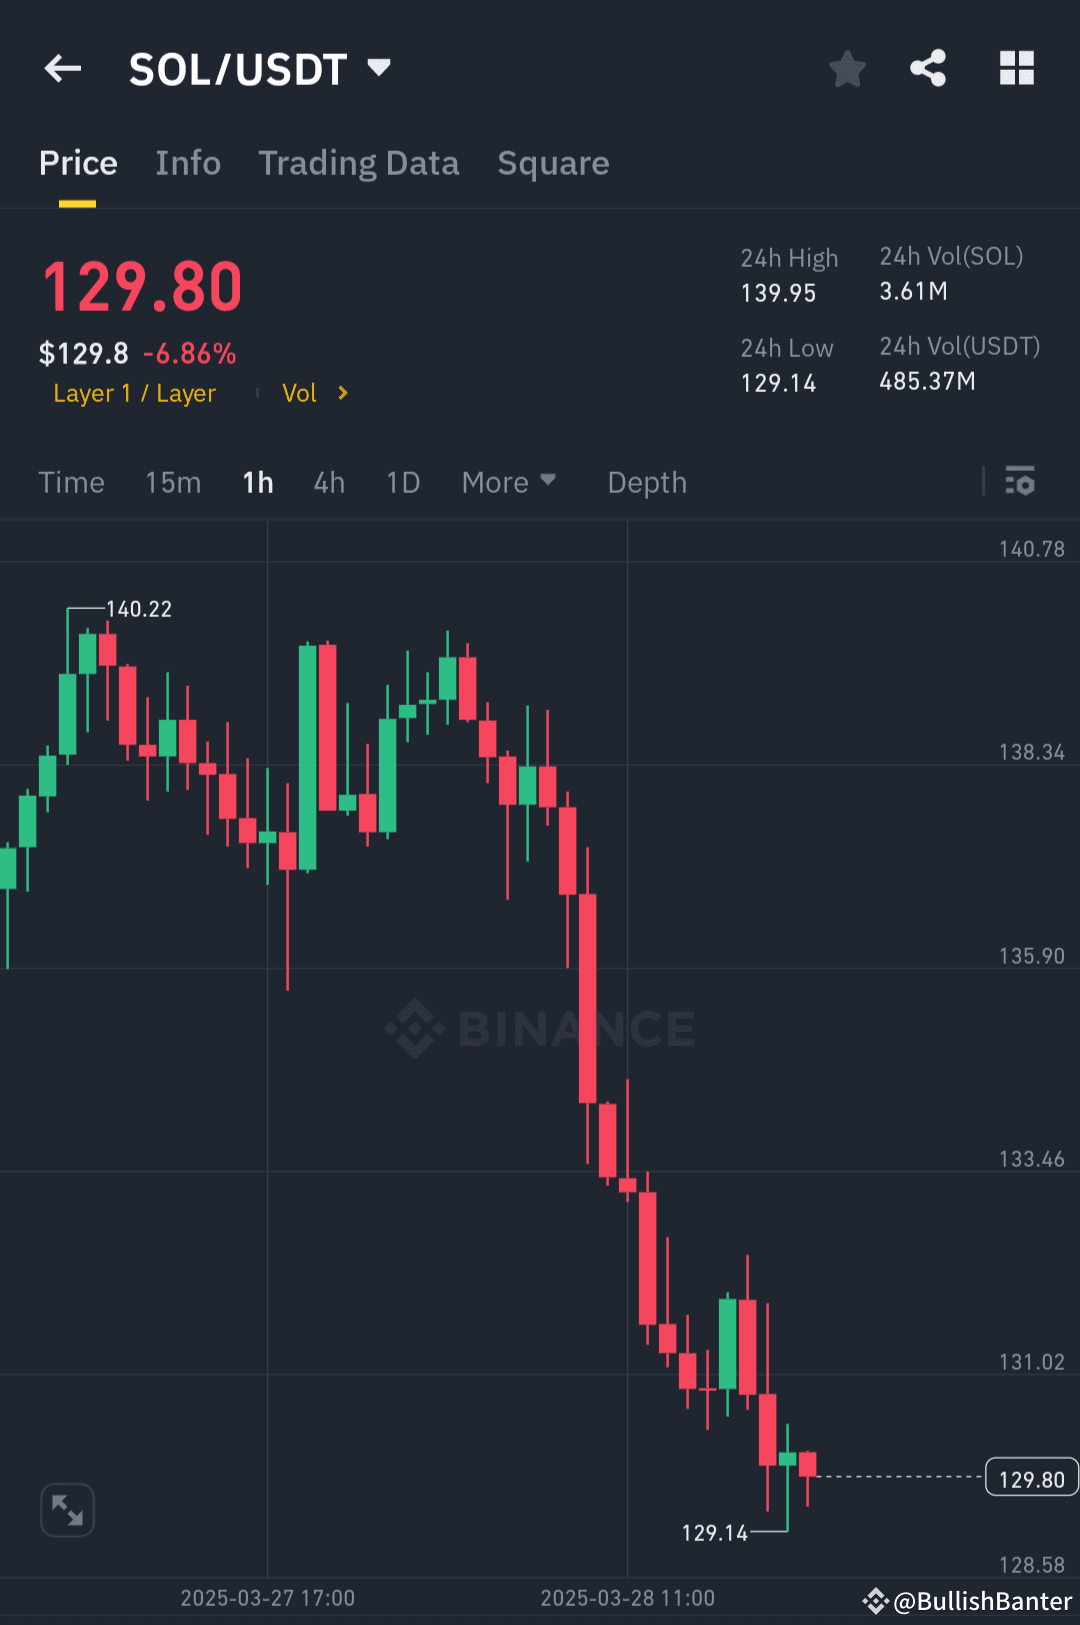This screenshot has height=1625, width=1080.
Task: Select the 15m timeframe
Action: click(x=172, y=482)
